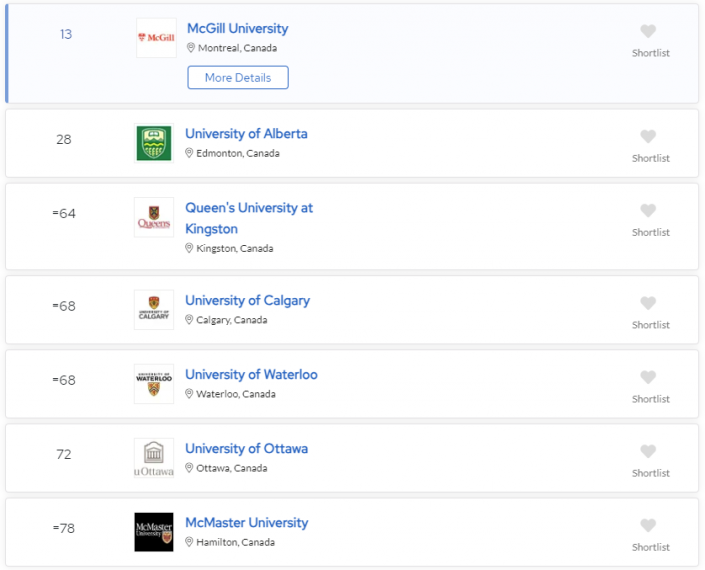705x570 pixels.
Task: Click heart icon beside University of Waterloo
Action: [x=648, y=377]
